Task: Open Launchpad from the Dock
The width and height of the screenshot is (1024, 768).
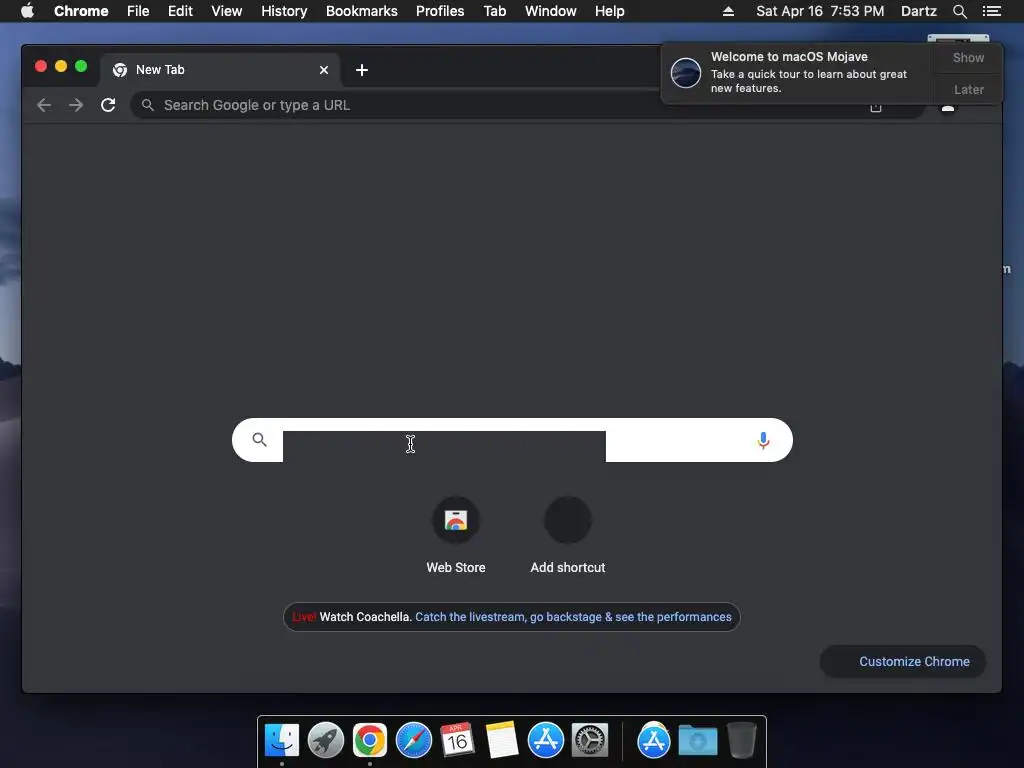Action: point(326,741)
